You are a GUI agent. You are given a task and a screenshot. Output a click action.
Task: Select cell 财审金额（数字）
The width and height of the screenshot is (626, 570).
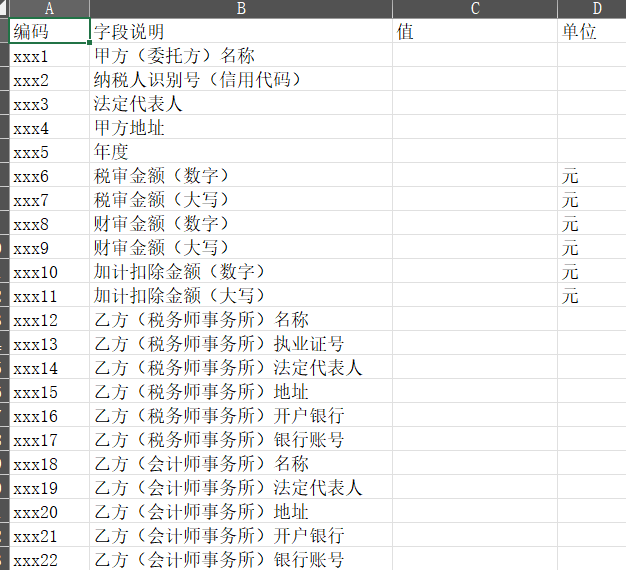pos(241,222)
